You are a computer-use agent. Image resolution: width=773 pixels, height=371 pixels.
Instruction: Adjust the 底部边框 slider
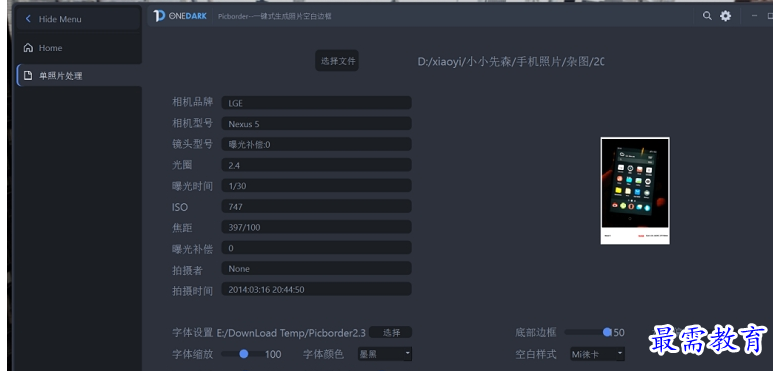coord(588,333)
